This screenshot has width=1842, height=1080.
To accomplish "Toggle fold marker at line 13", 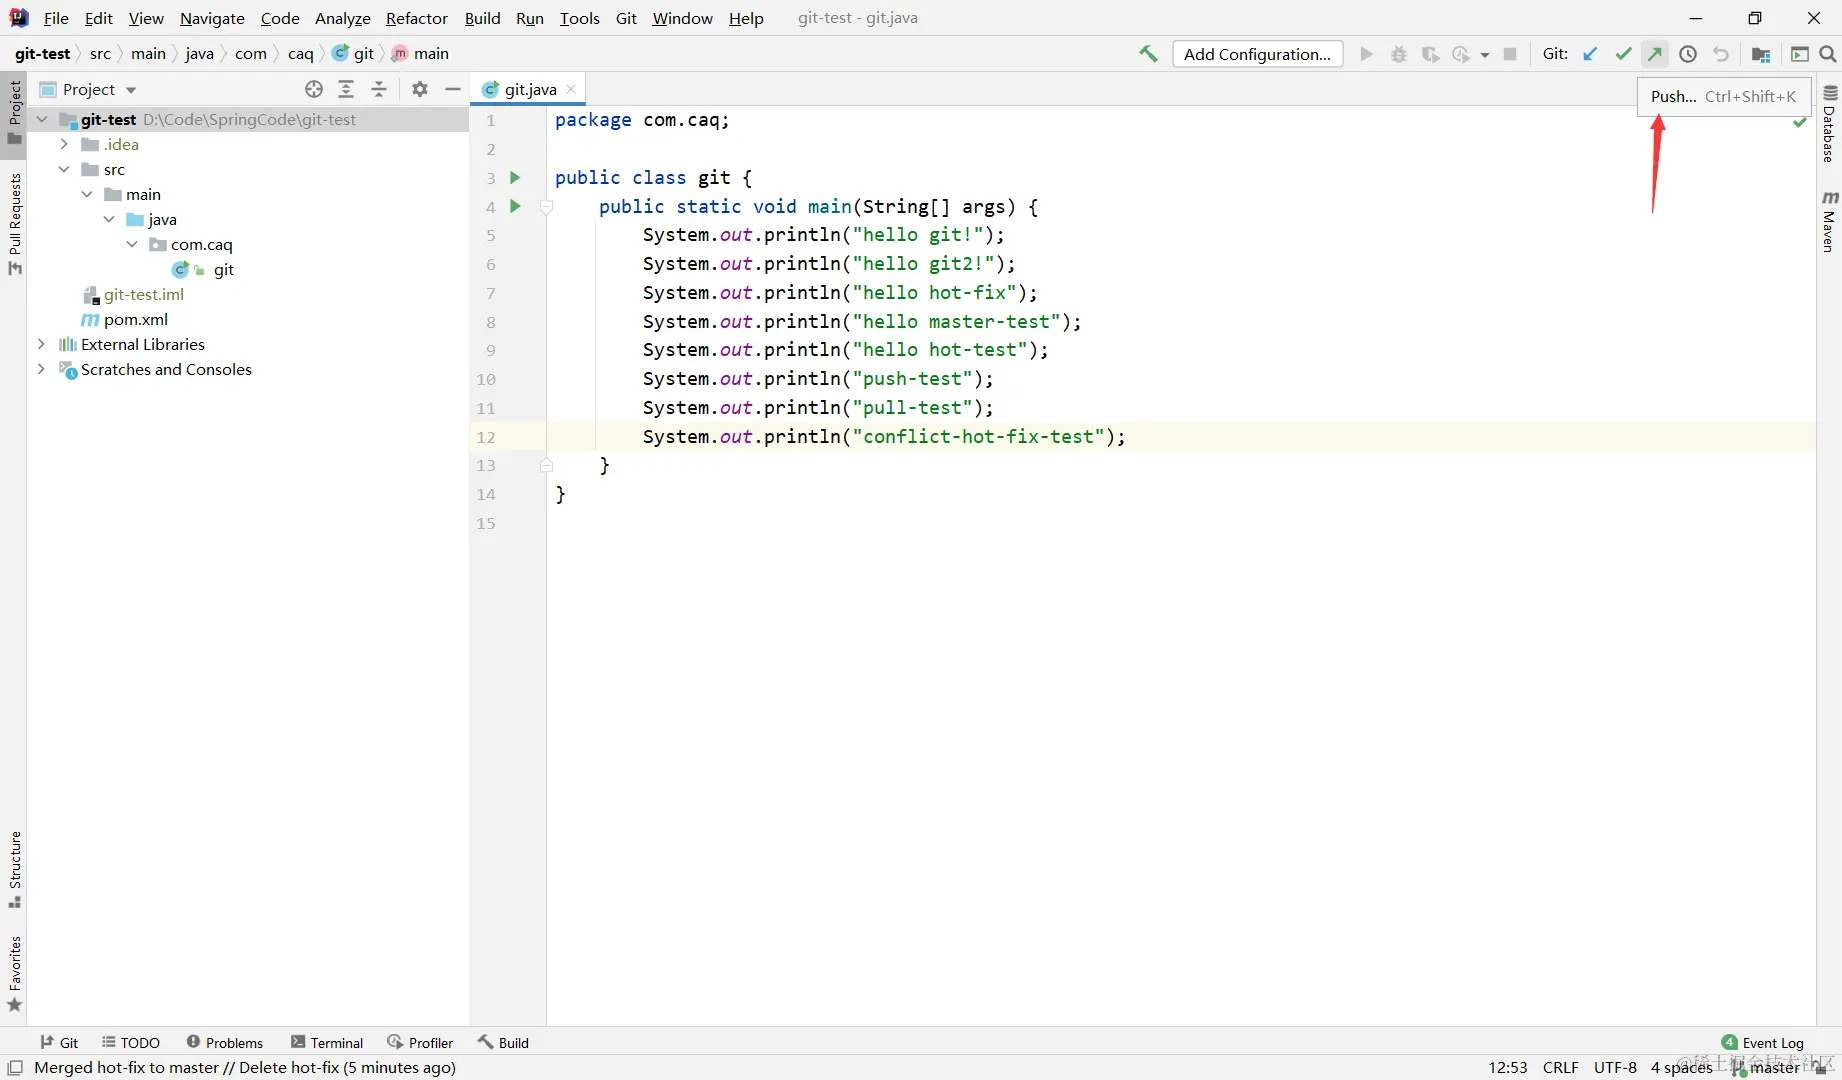I will (546, 465).
